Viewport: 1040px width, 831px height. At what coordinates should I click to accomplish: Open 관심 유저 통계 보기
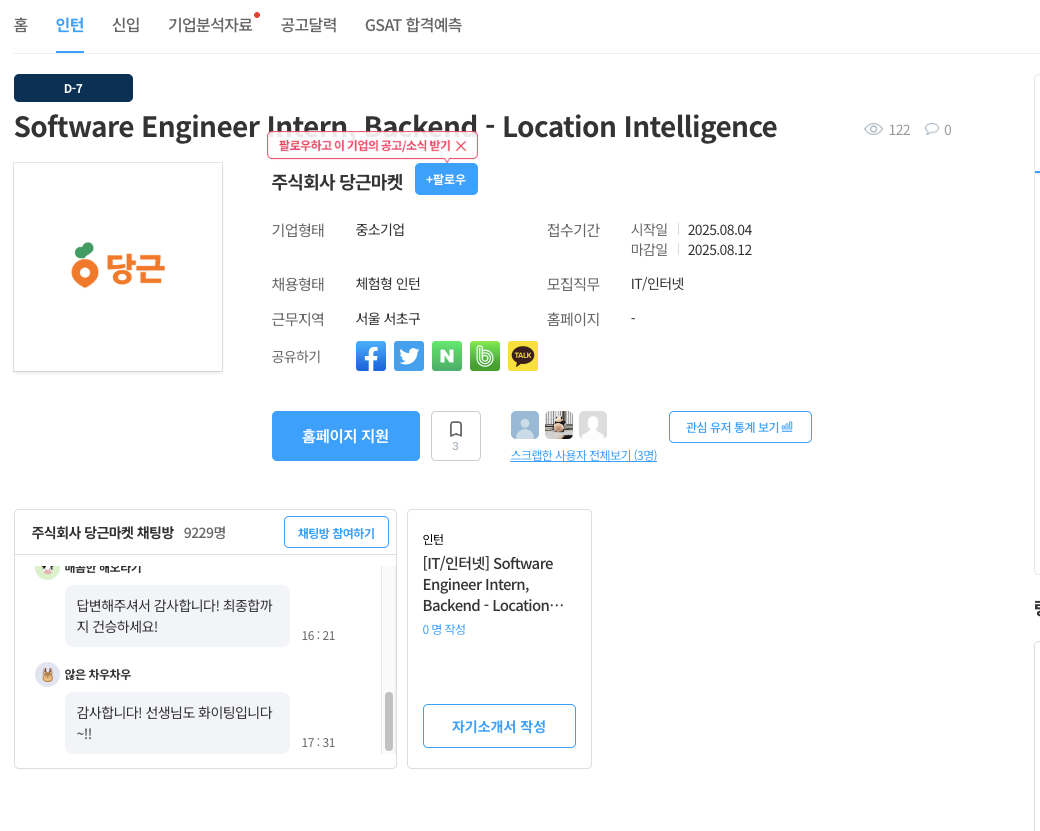click(740, 427)
